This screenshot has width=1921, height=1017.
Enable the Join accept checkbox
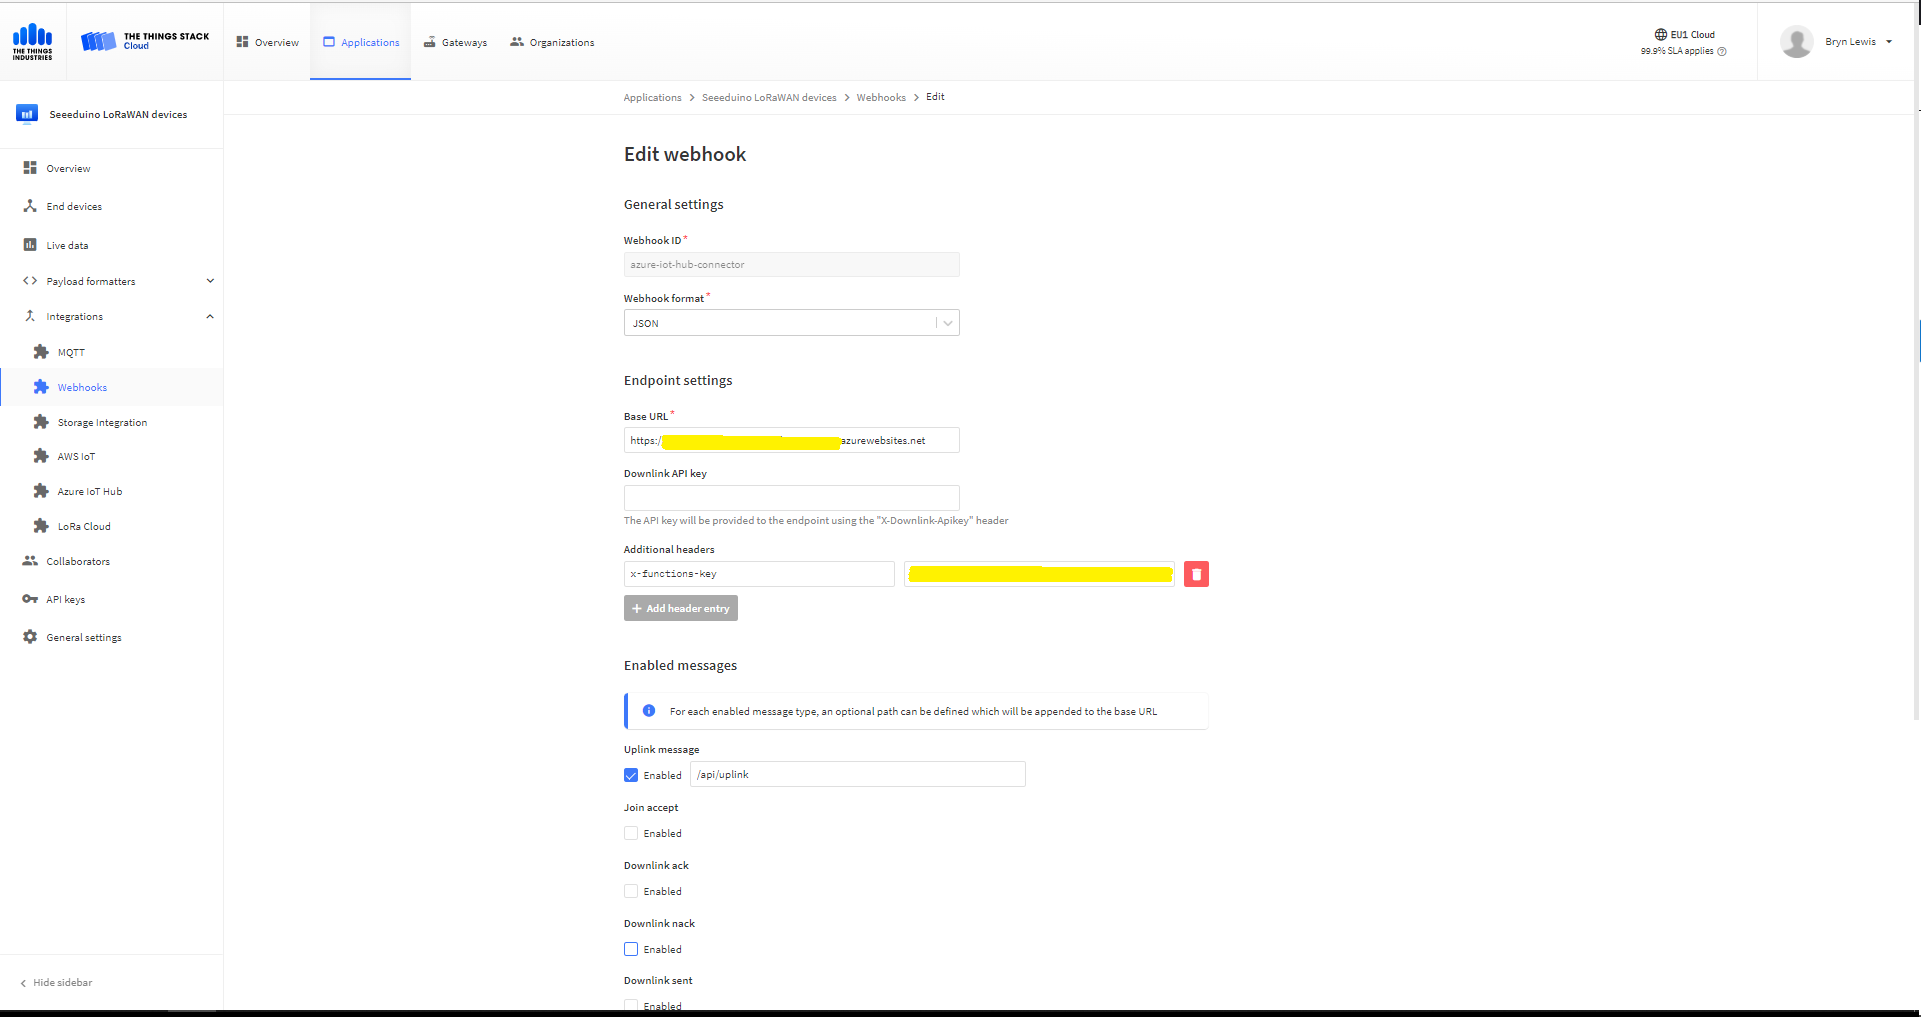coord(631,833)
